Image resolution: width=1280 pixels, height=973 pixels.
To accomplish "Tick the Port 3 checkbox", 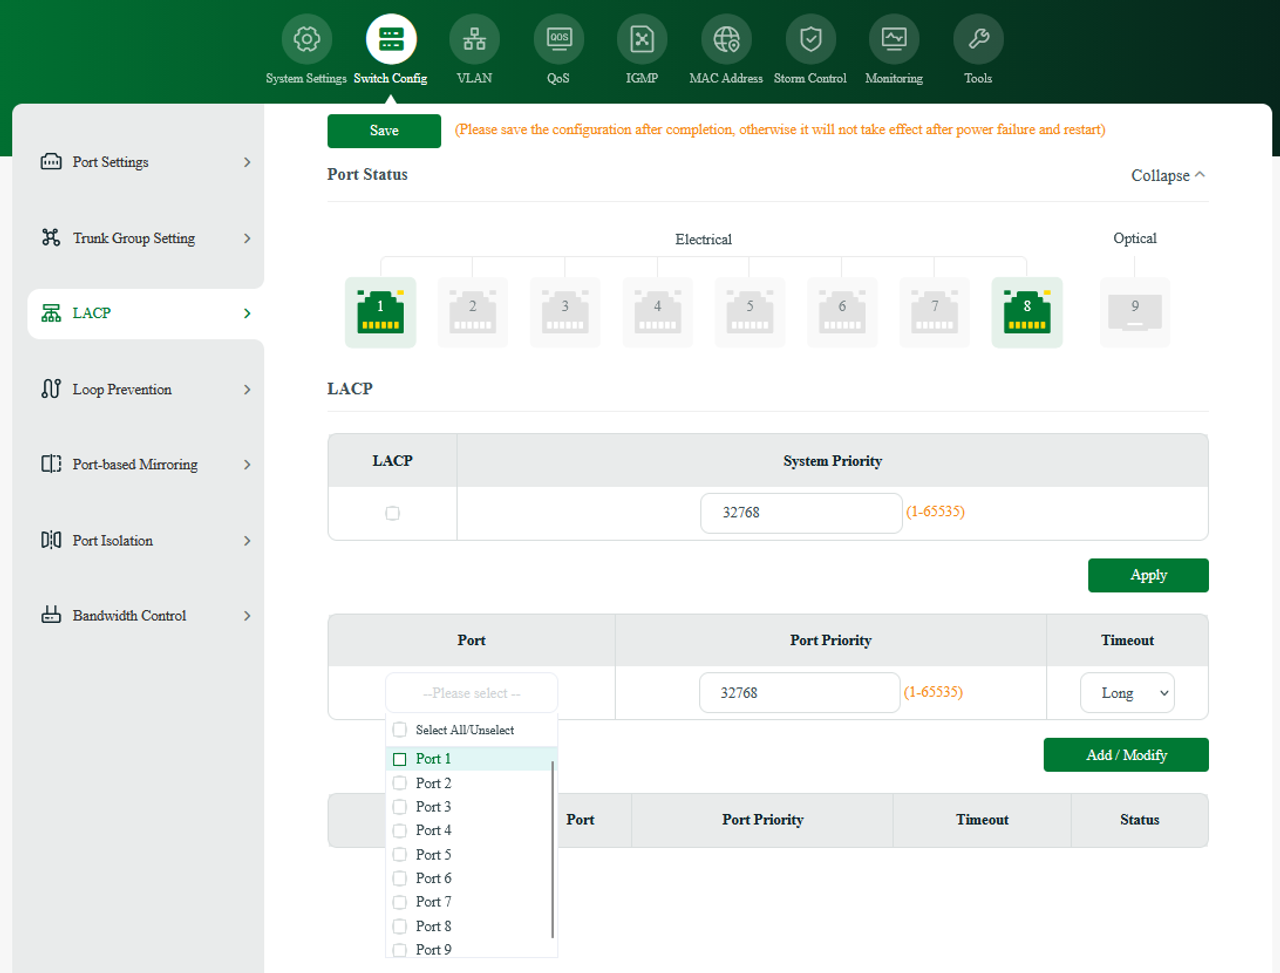I will tap(400, 806).
